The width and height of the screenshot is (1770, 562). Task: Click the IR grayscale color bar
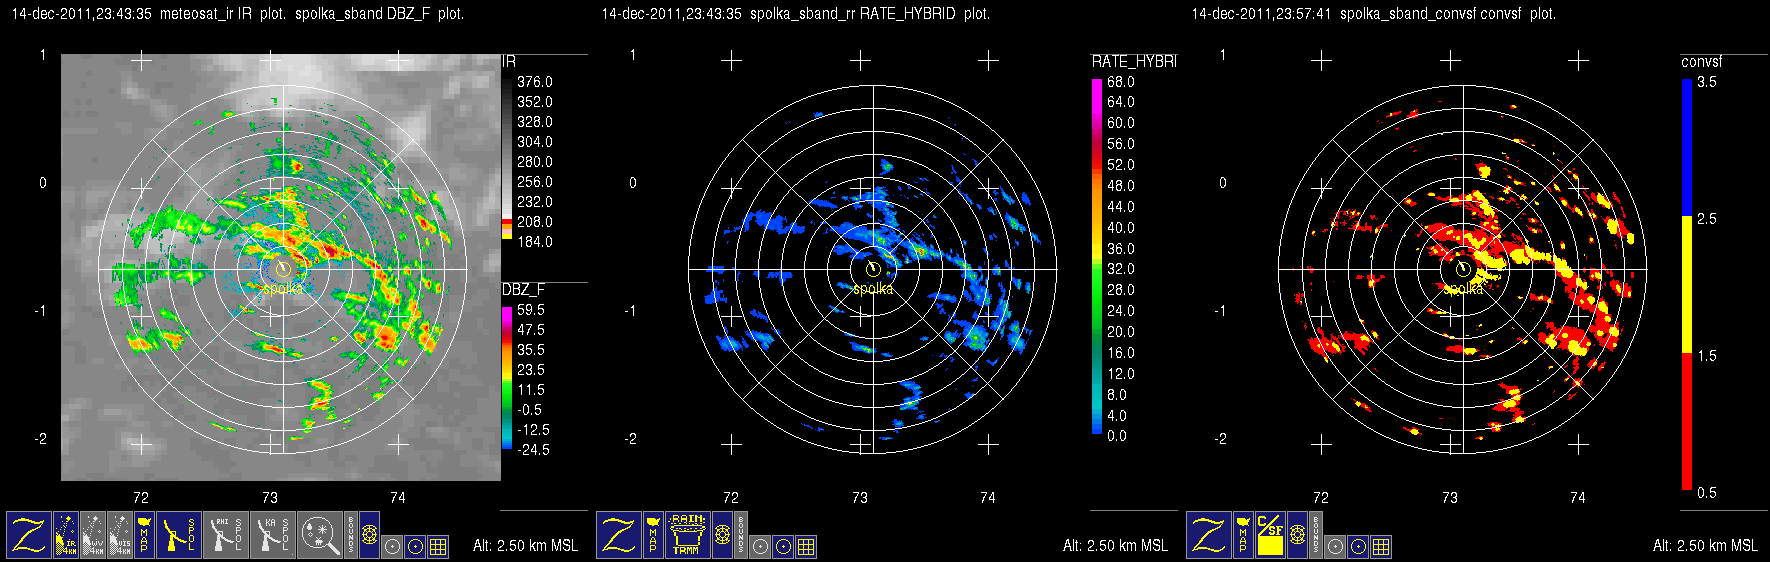(x=506, y=158)
